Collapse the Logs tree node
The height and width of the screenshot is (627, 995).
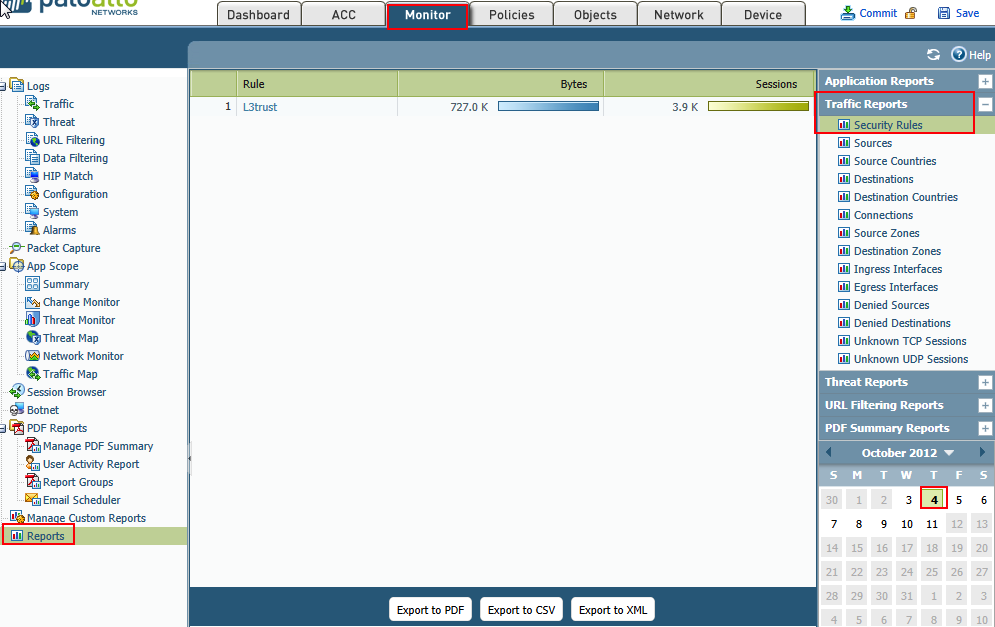(x=3, y=86)
